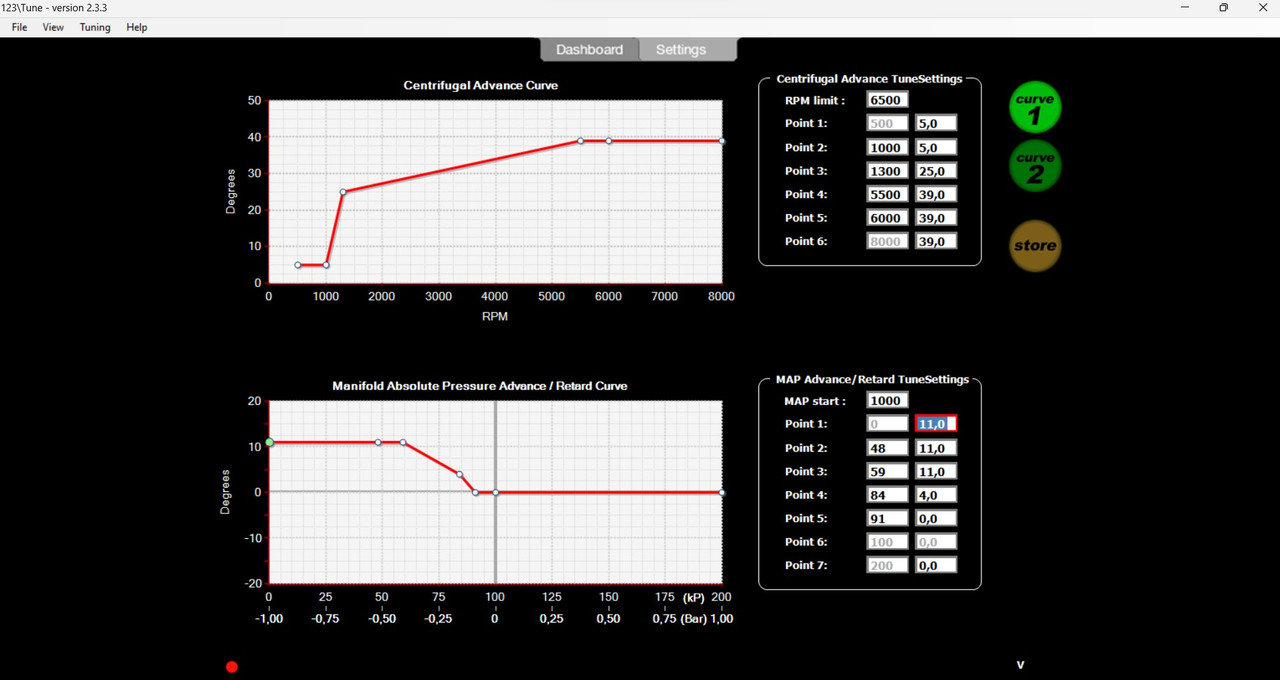Select MAP curve node at 59 kP

click(x=403, y=442)
